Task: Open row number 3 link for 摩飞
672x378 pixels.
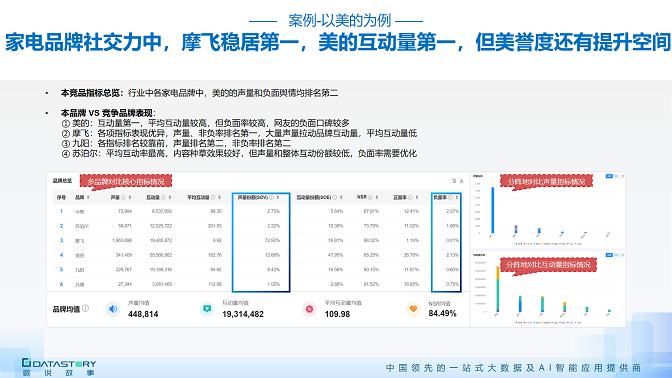Action: [61, 240]
